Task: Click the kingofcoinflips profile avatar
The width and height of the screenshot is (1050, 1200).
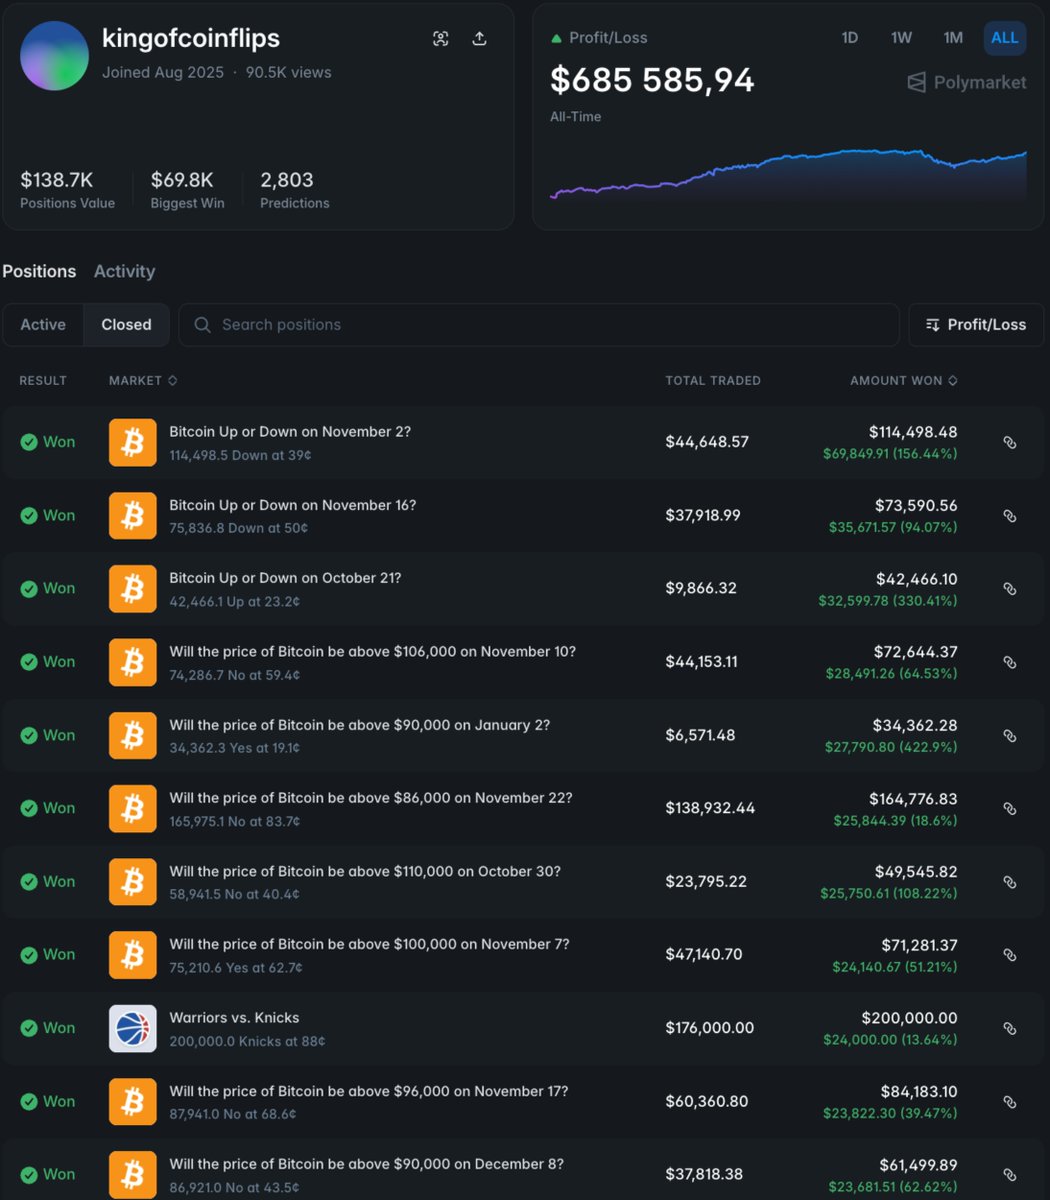Action: (55, 56)
